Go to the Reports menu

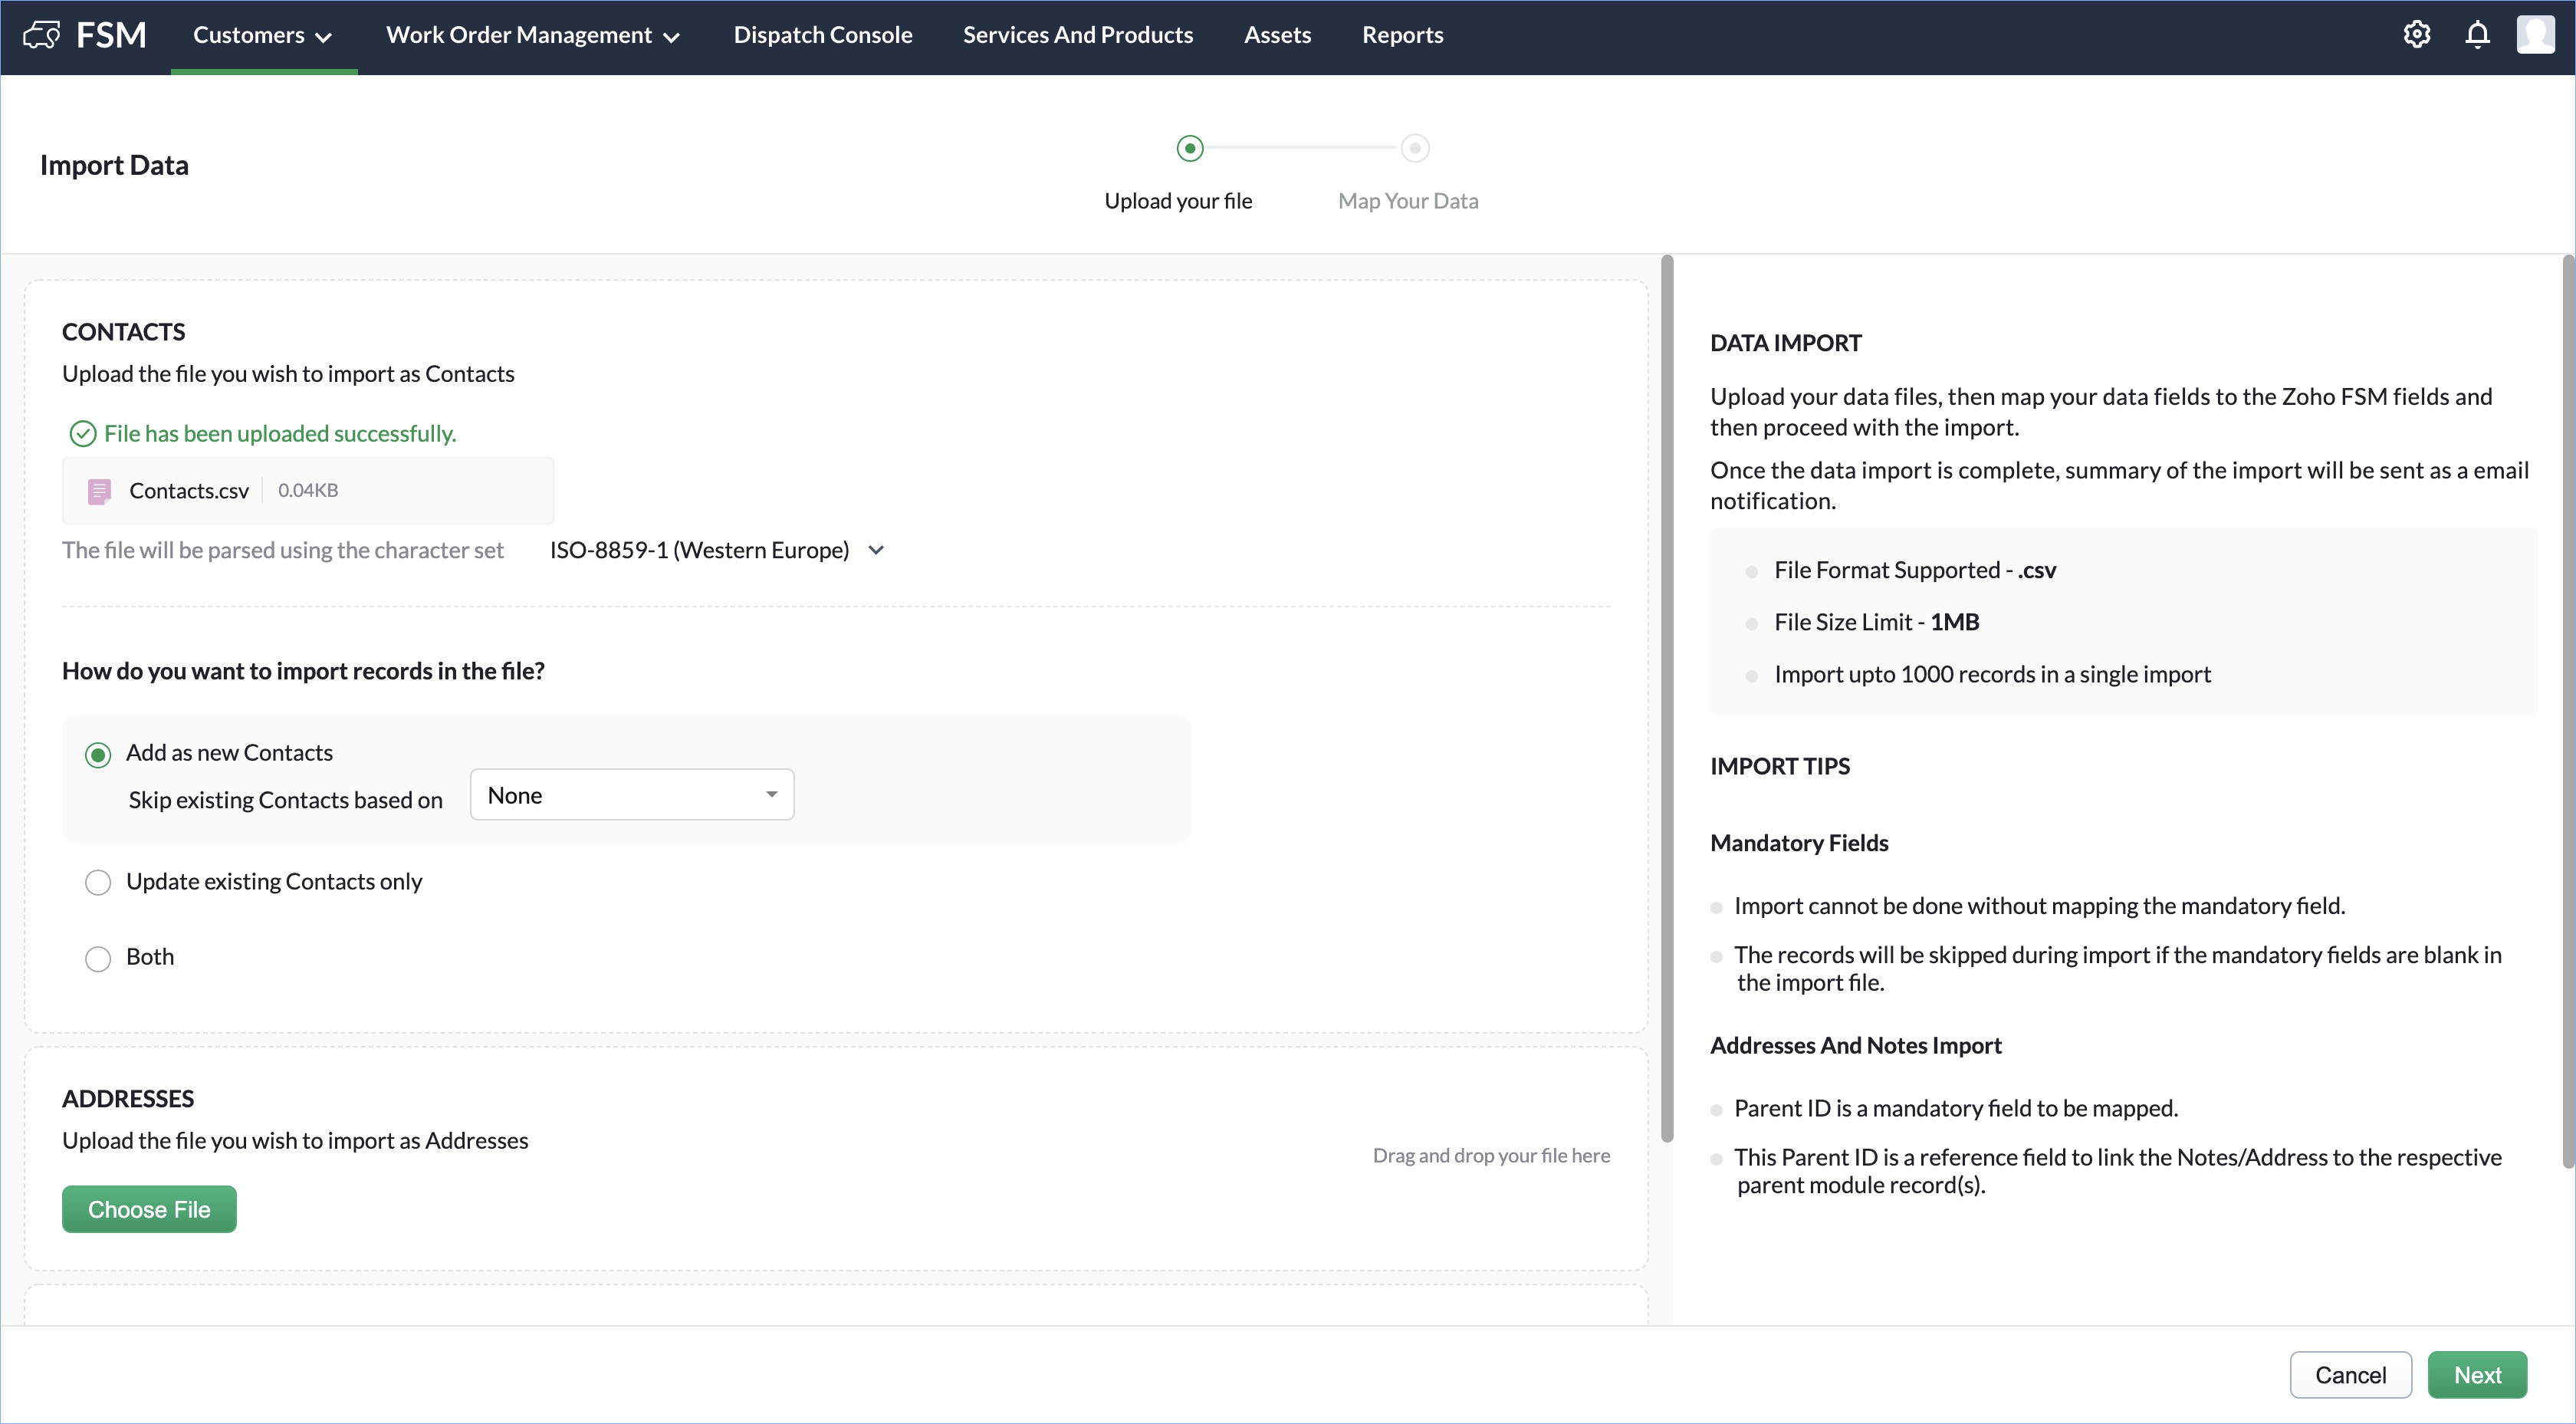pos(1402,35)
